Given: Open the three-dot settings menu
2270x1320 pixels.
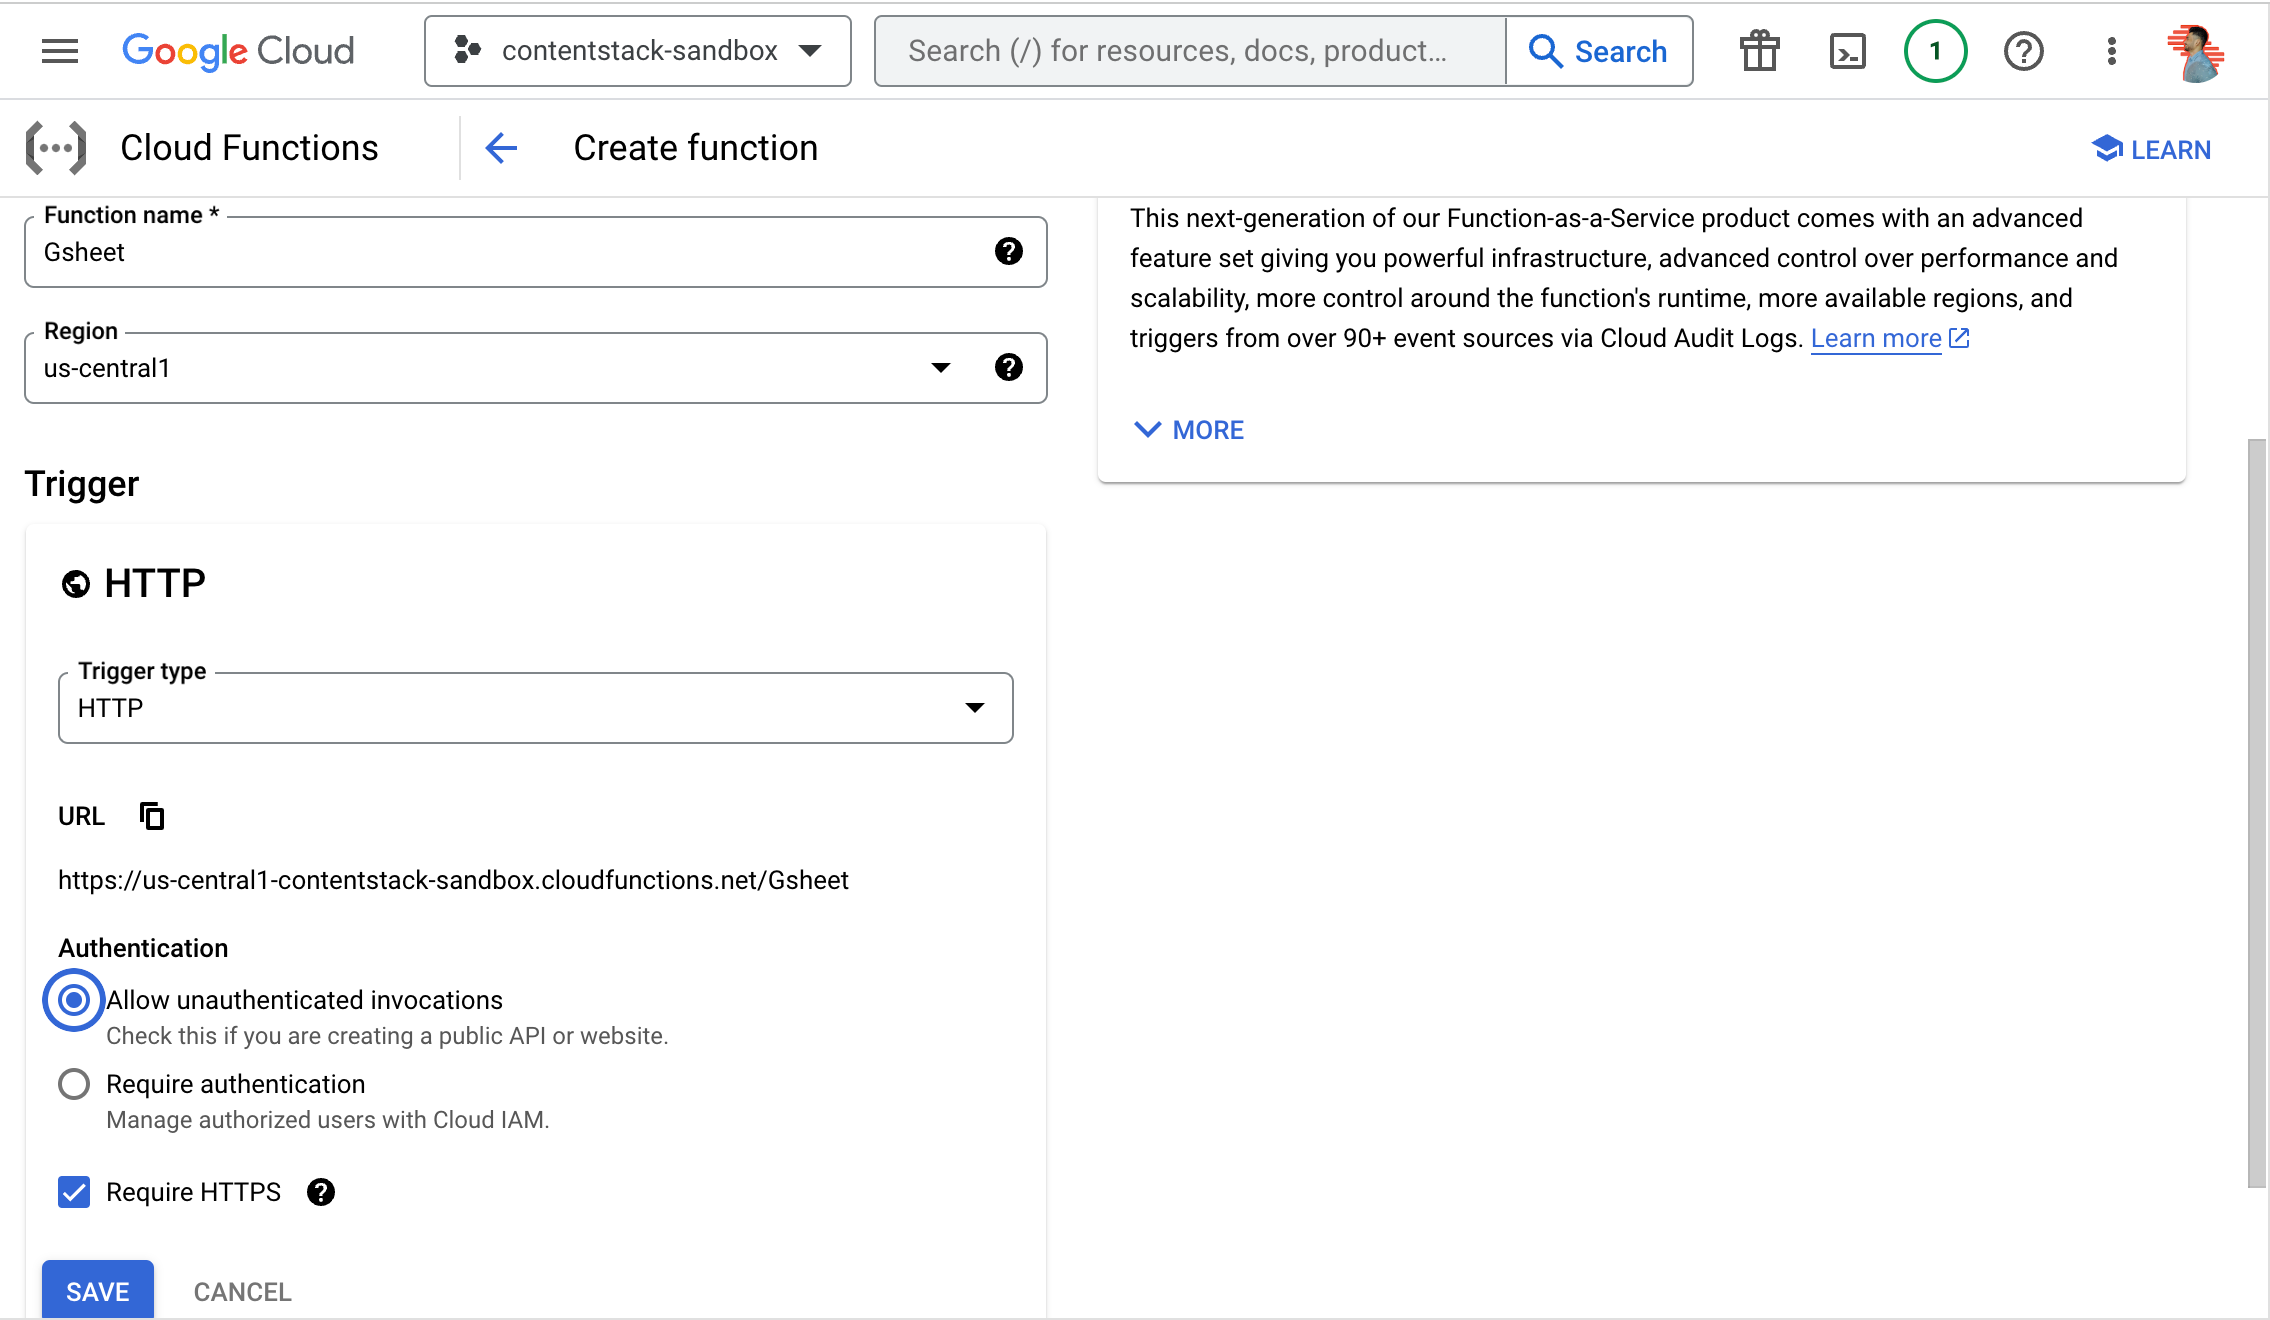Looking at the screenshot, I should (2111, 51).
